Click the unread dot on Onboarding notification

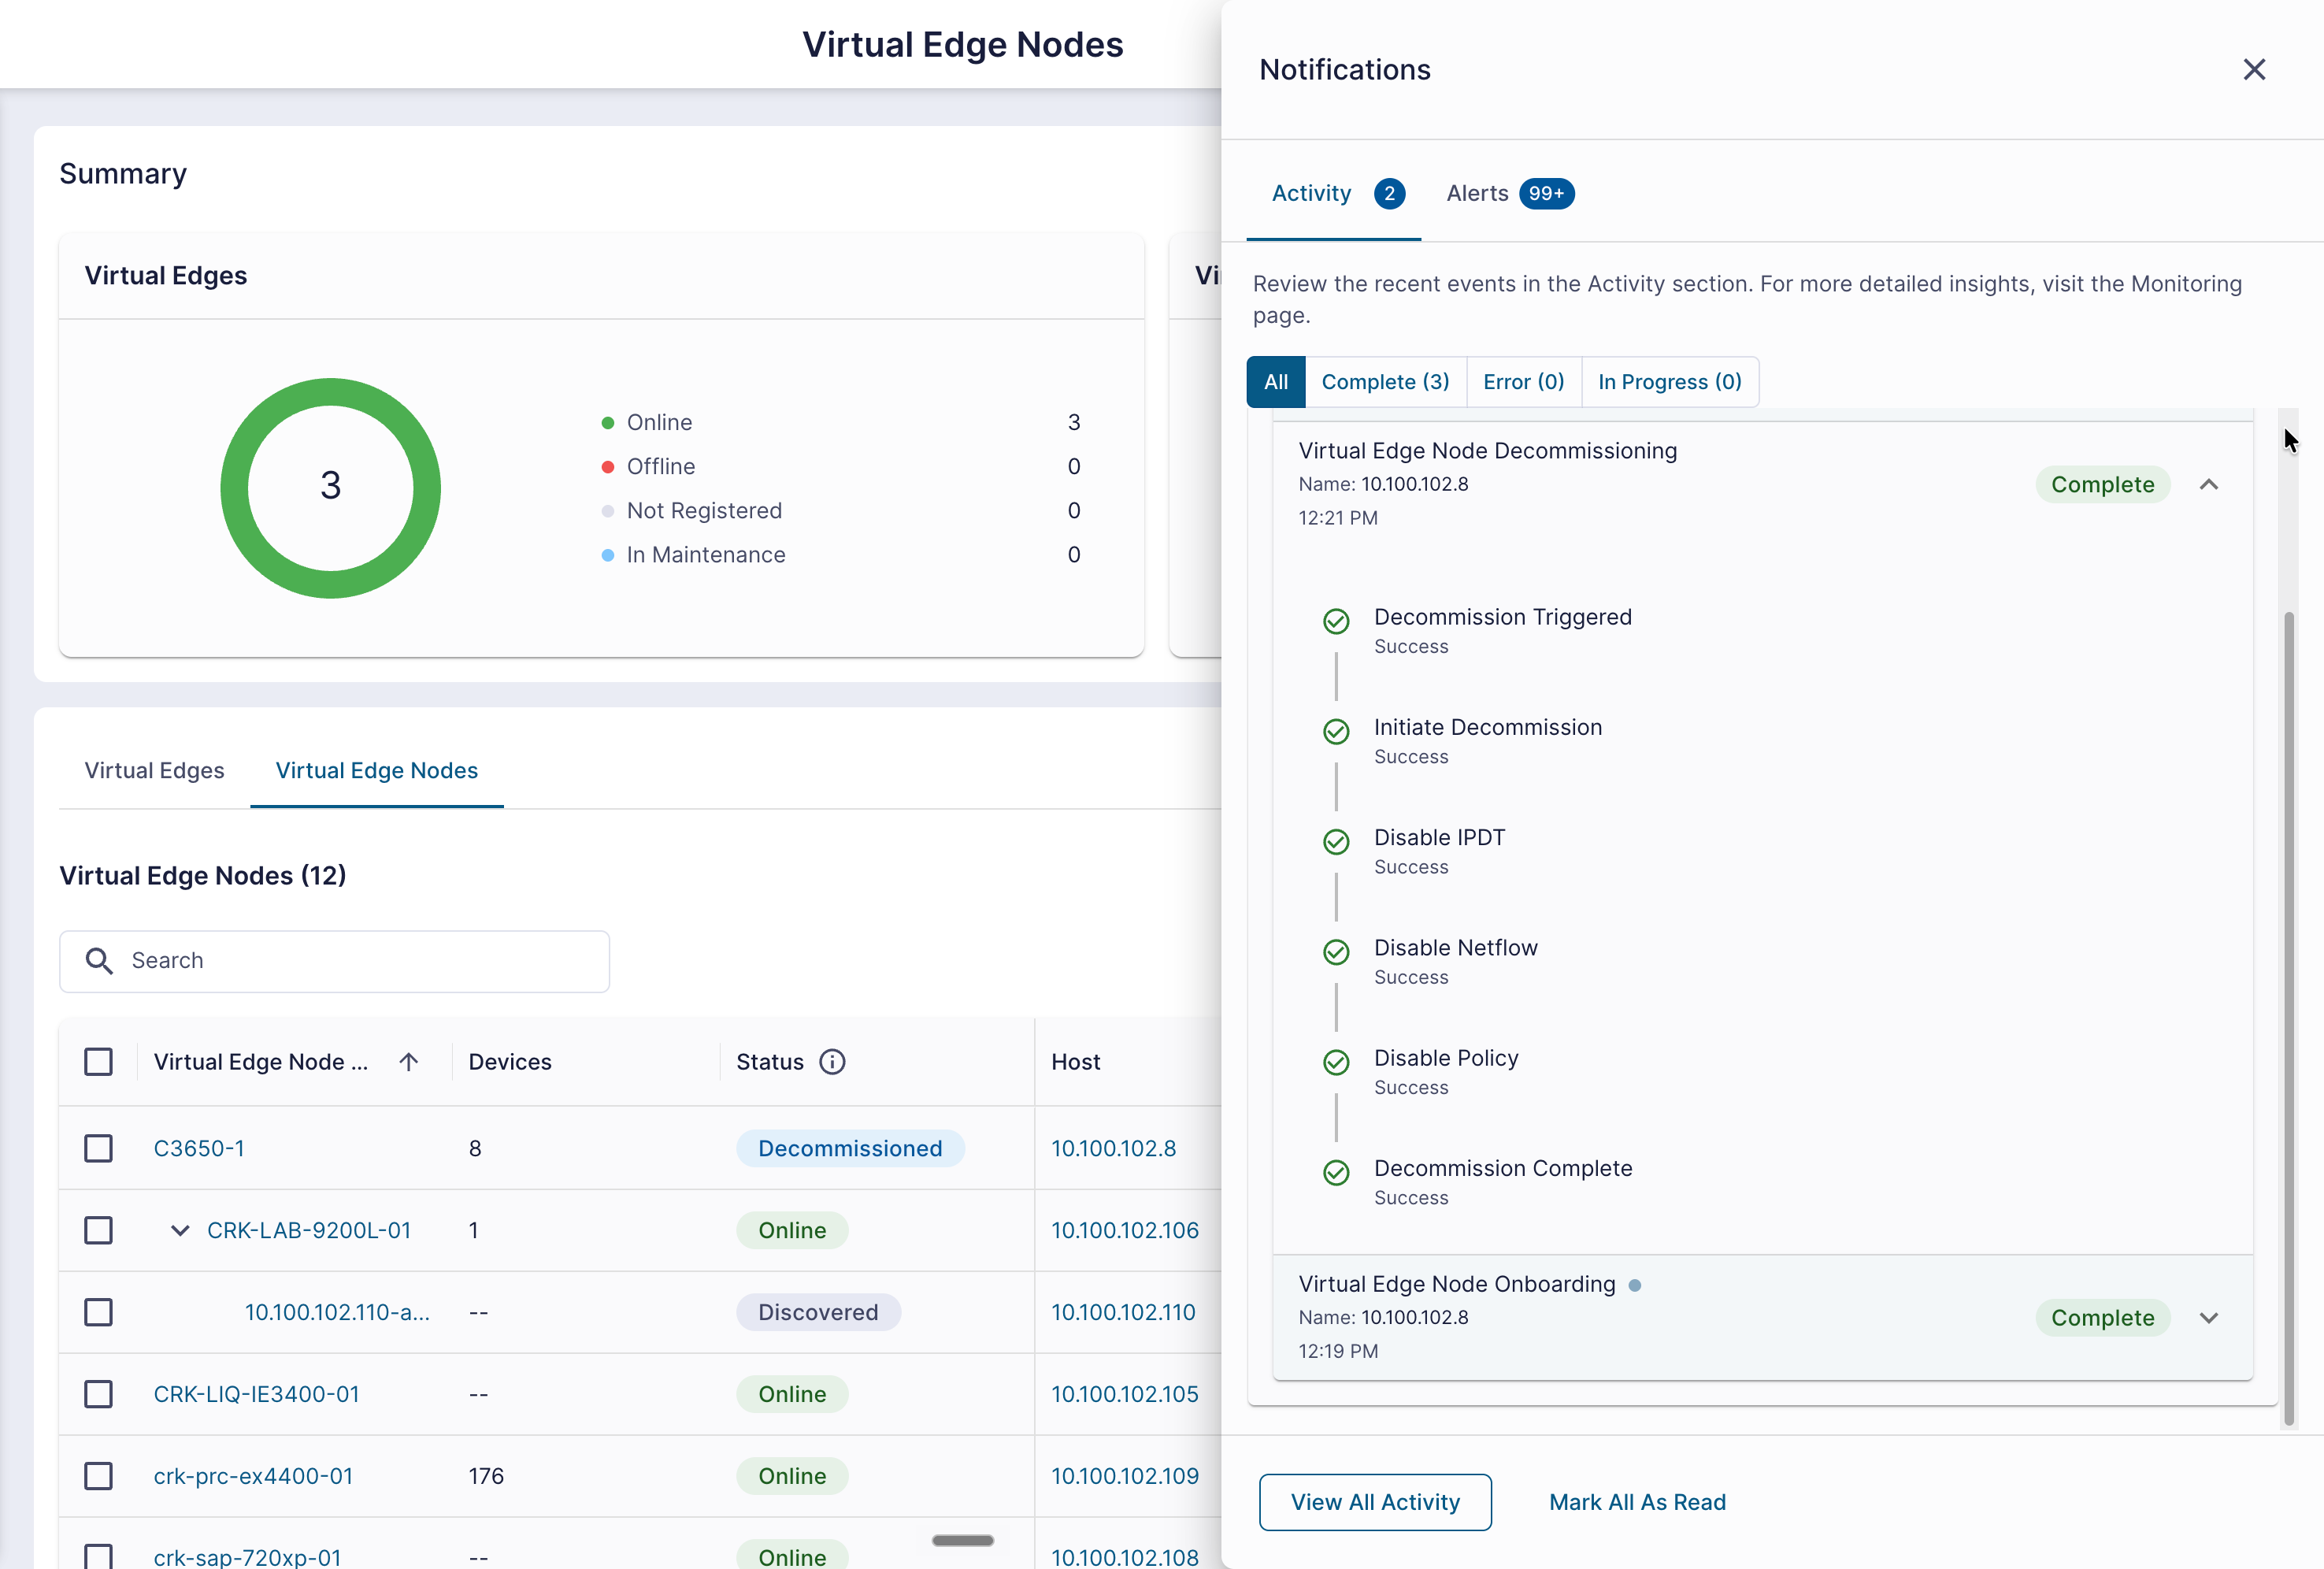click(x=1634, y=1285)
